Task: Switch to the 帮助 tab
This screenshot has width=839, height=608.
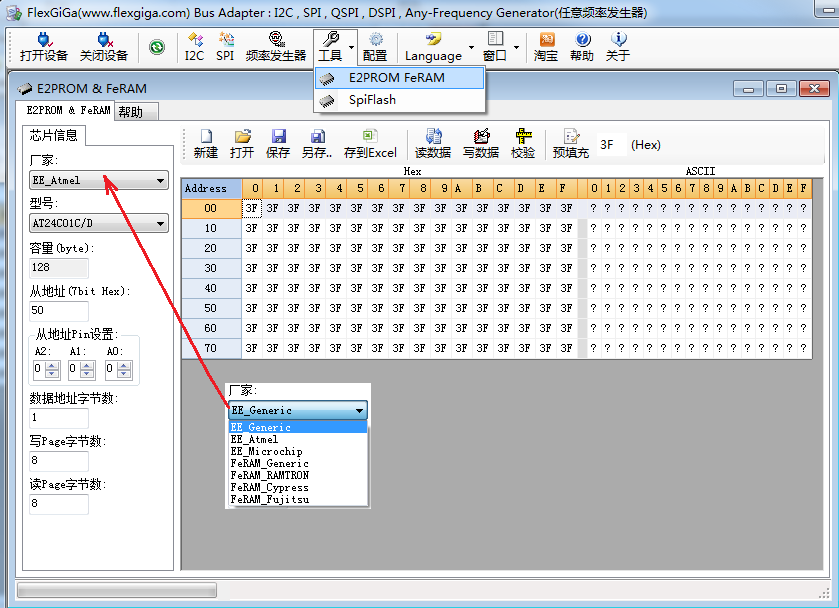Action: coord(131,112)
